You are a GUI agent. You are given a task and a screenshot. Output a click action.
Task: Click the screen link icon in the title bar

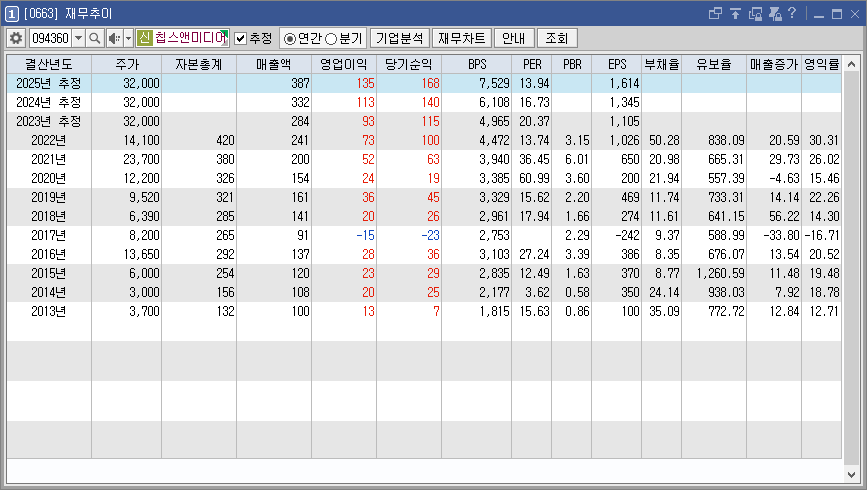pyautogui.click(x=715, y=13)
